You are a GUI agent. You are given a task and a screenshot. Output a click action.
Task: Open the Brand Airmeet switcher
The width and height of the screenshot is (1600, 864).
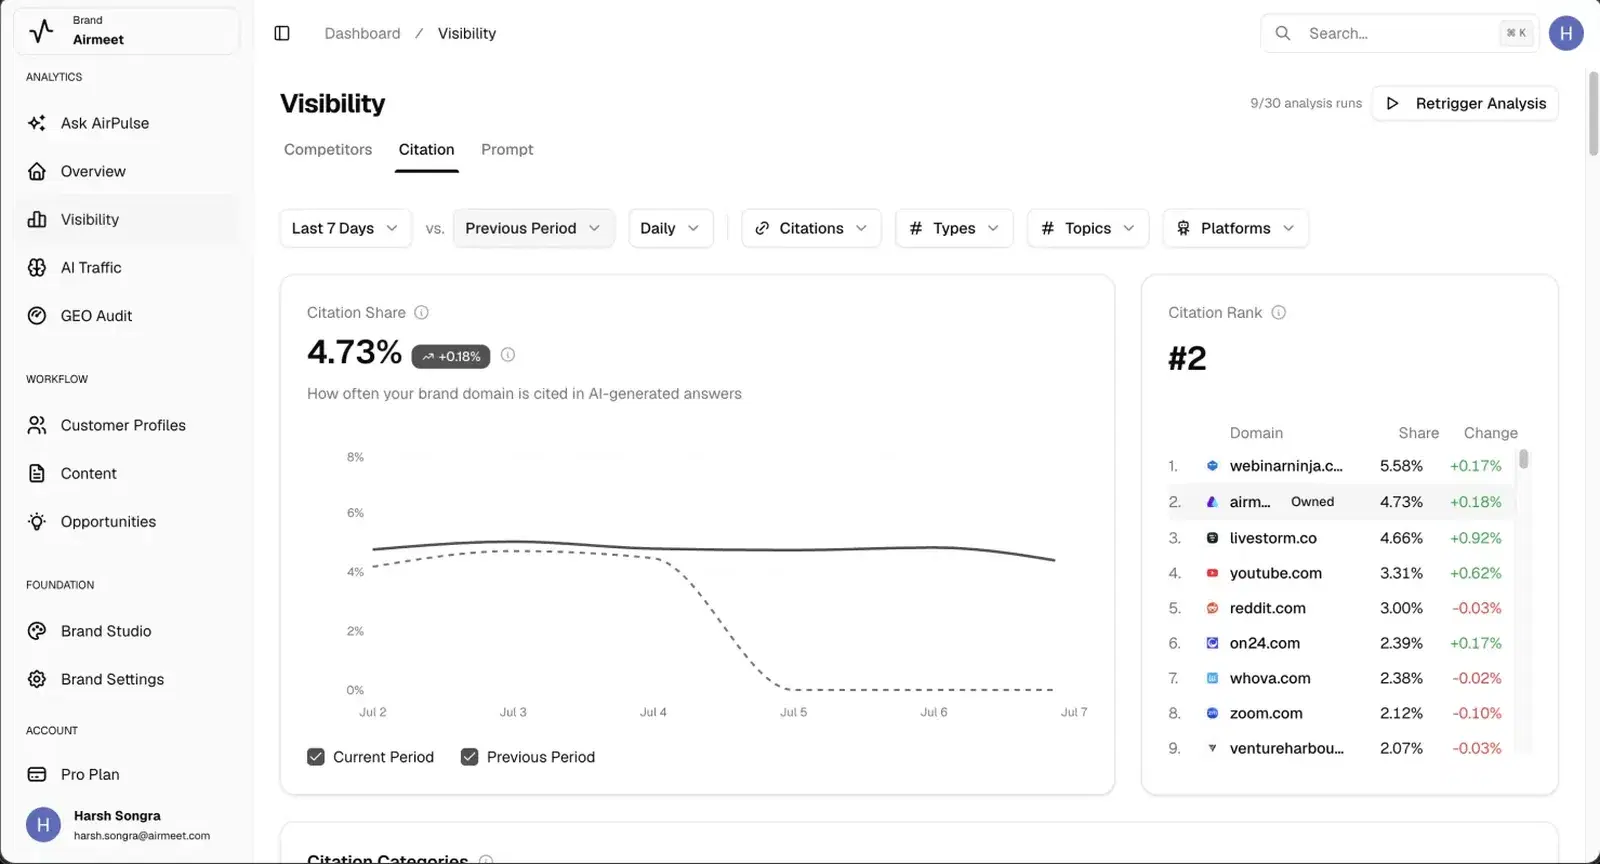pos(127,31)
